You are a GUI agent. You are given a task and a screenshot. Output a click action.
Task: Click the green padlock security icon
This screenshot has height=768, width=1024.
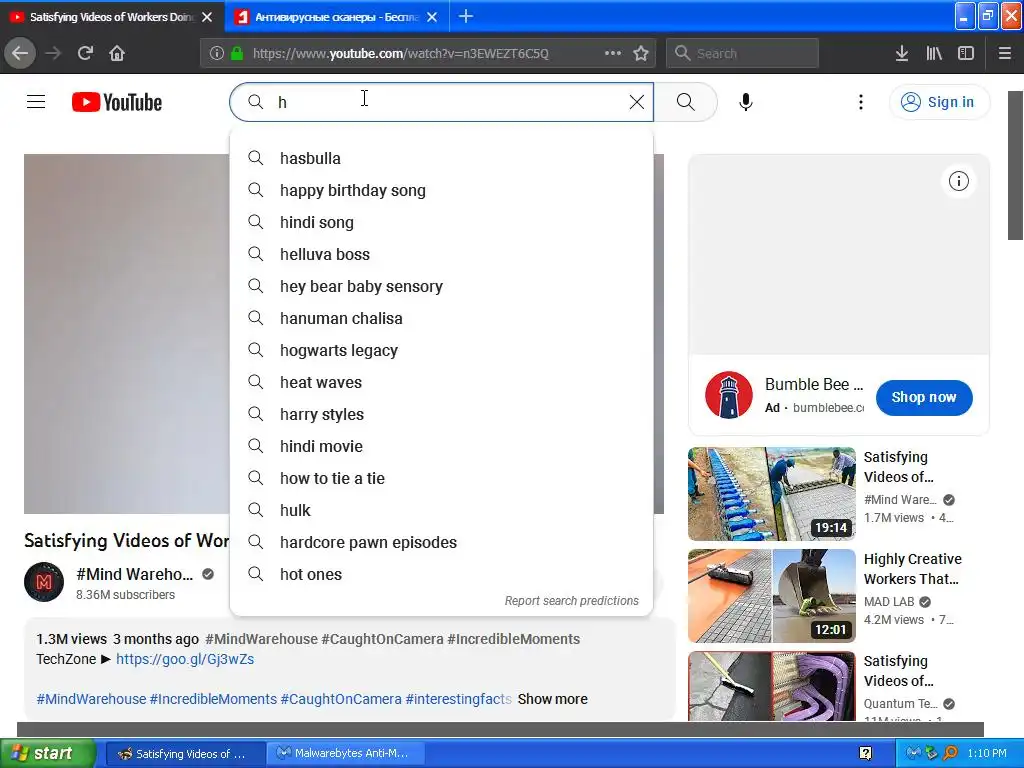[237, 53]
